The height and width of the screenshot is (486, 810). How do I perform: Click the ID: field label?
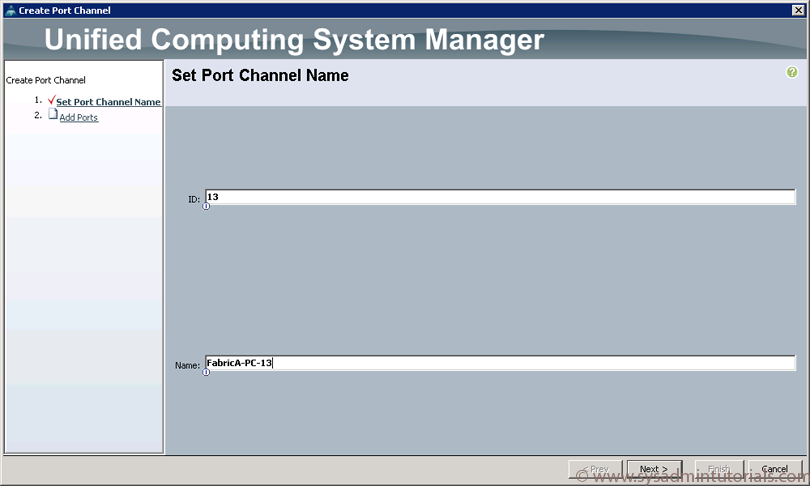(x=194, y=199)
